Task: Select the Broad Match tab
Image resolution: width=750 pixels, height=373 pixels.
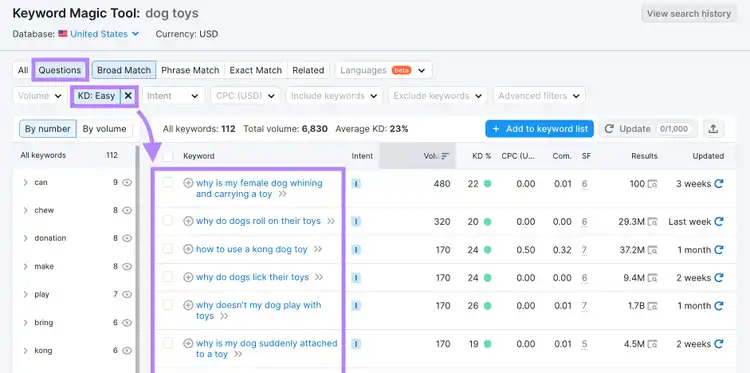Action: pyautogui.click(x=124, y=70)
